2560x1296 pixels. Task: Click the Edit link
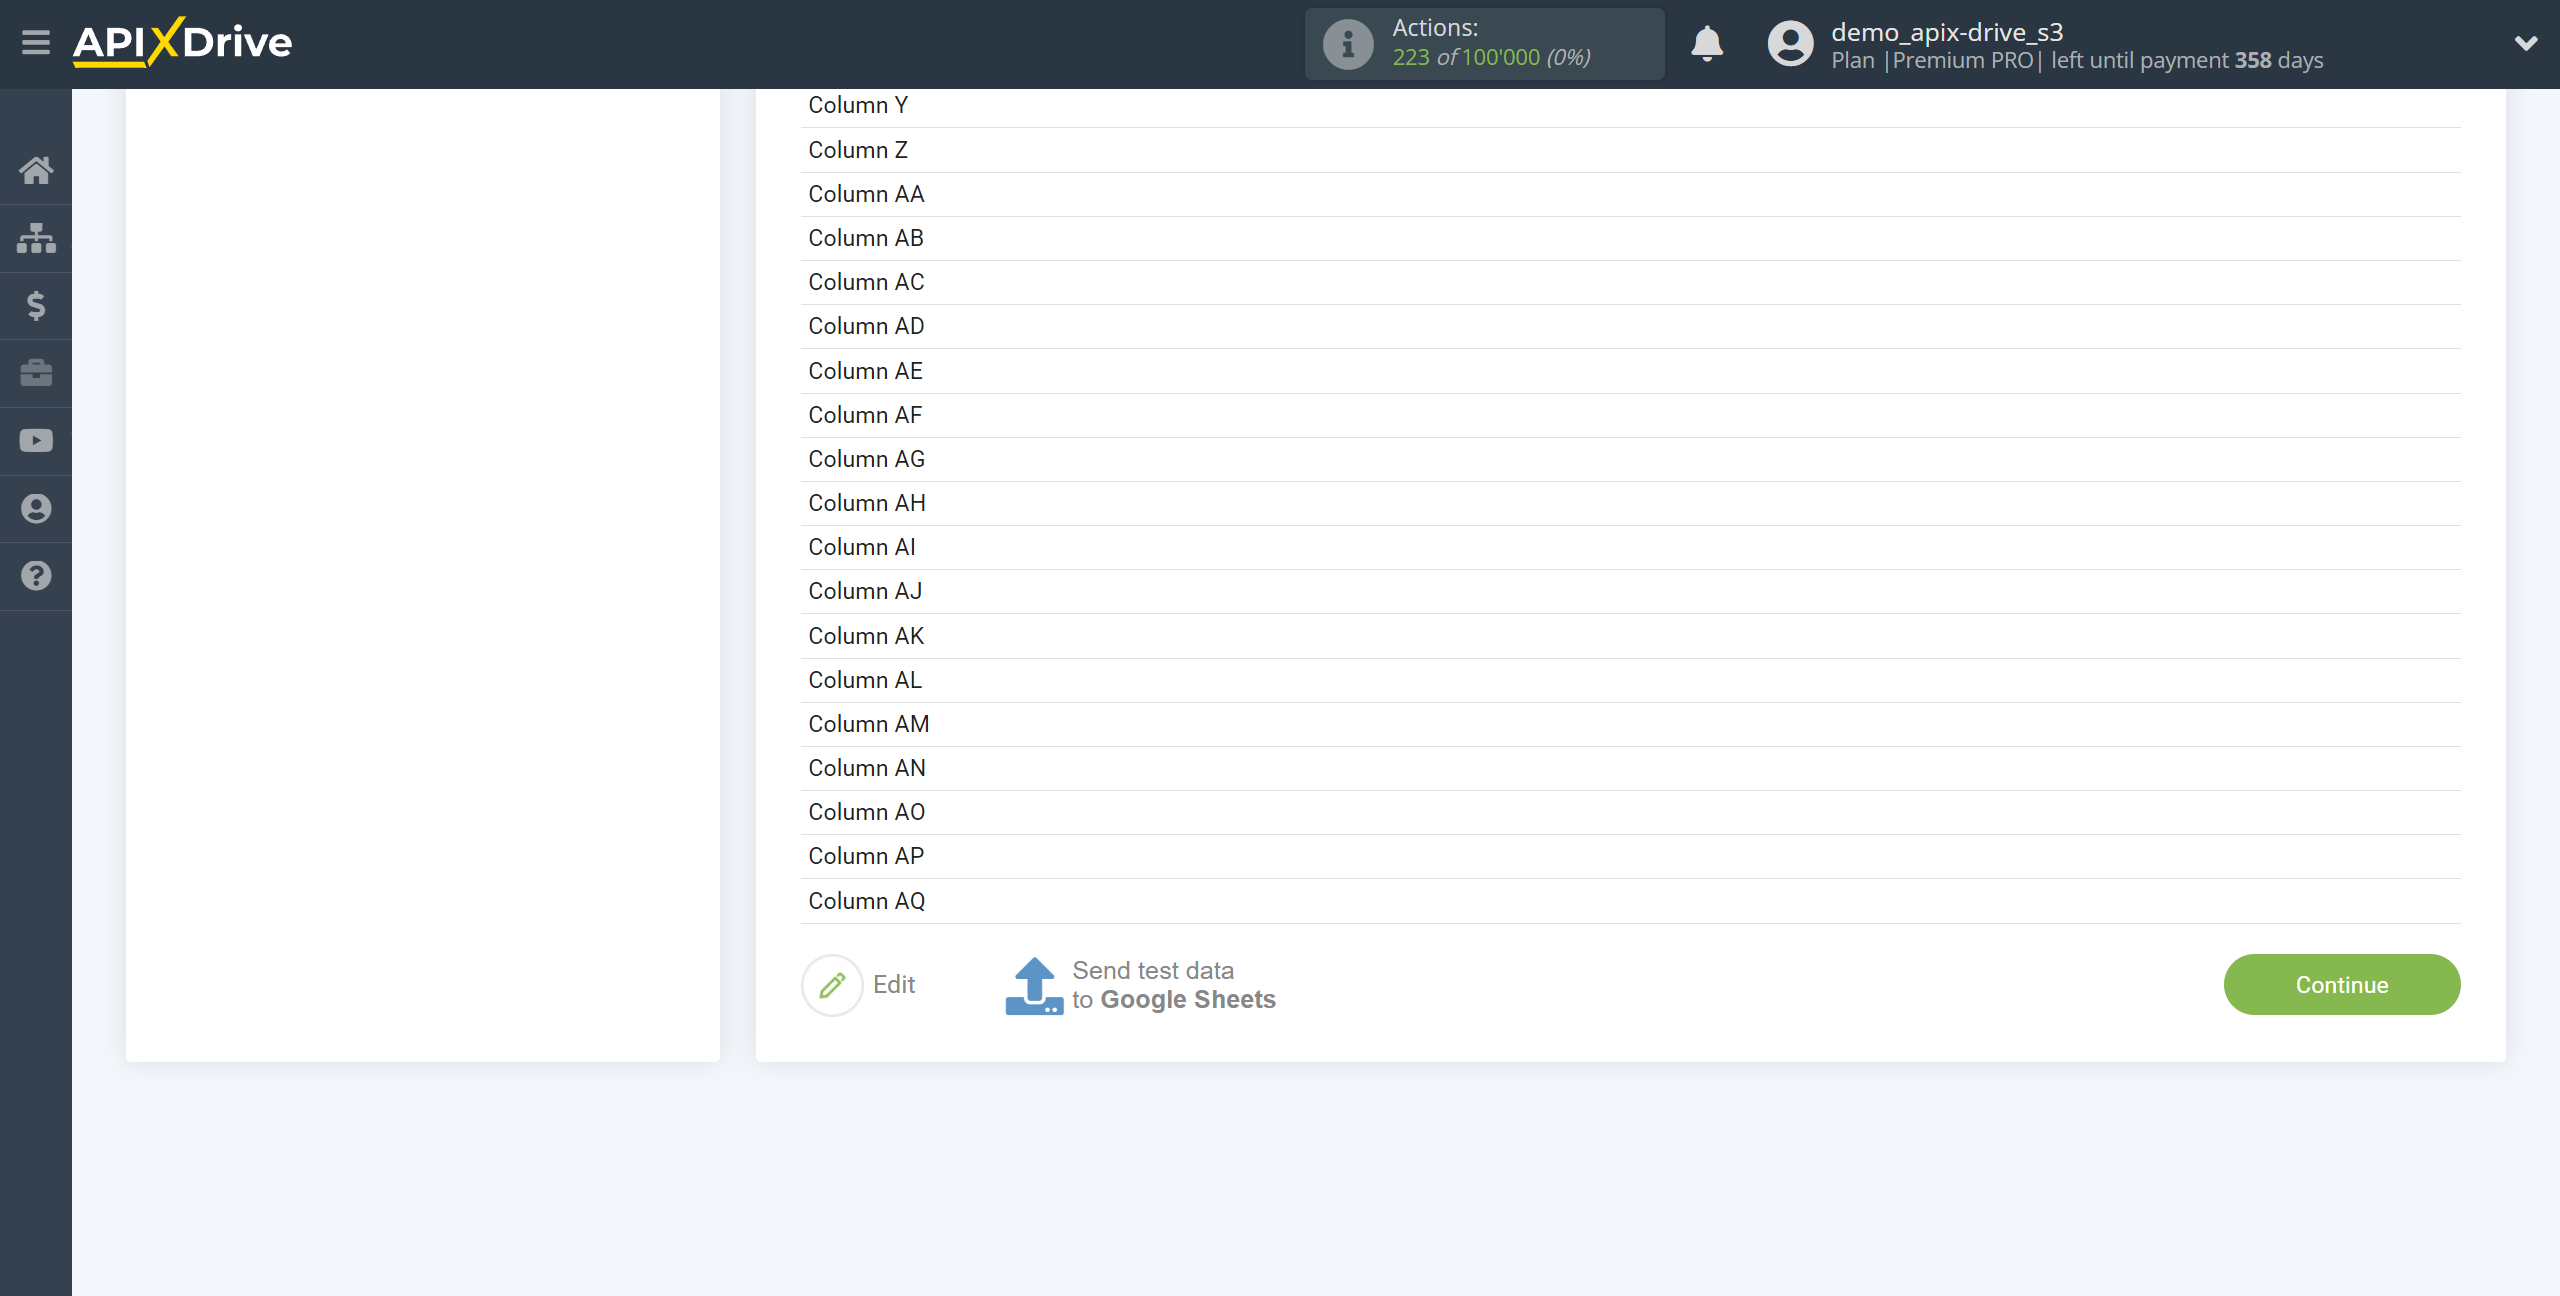[x=894, y=985]
